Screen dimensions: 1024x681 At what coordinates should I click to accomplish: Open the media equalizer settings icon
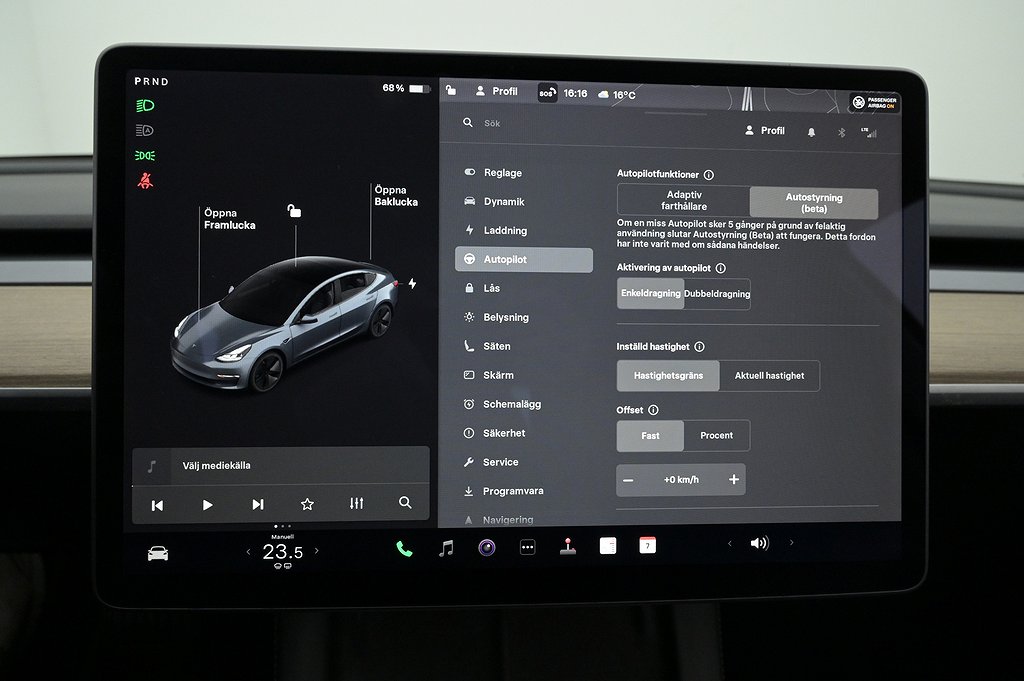[356, 504]
